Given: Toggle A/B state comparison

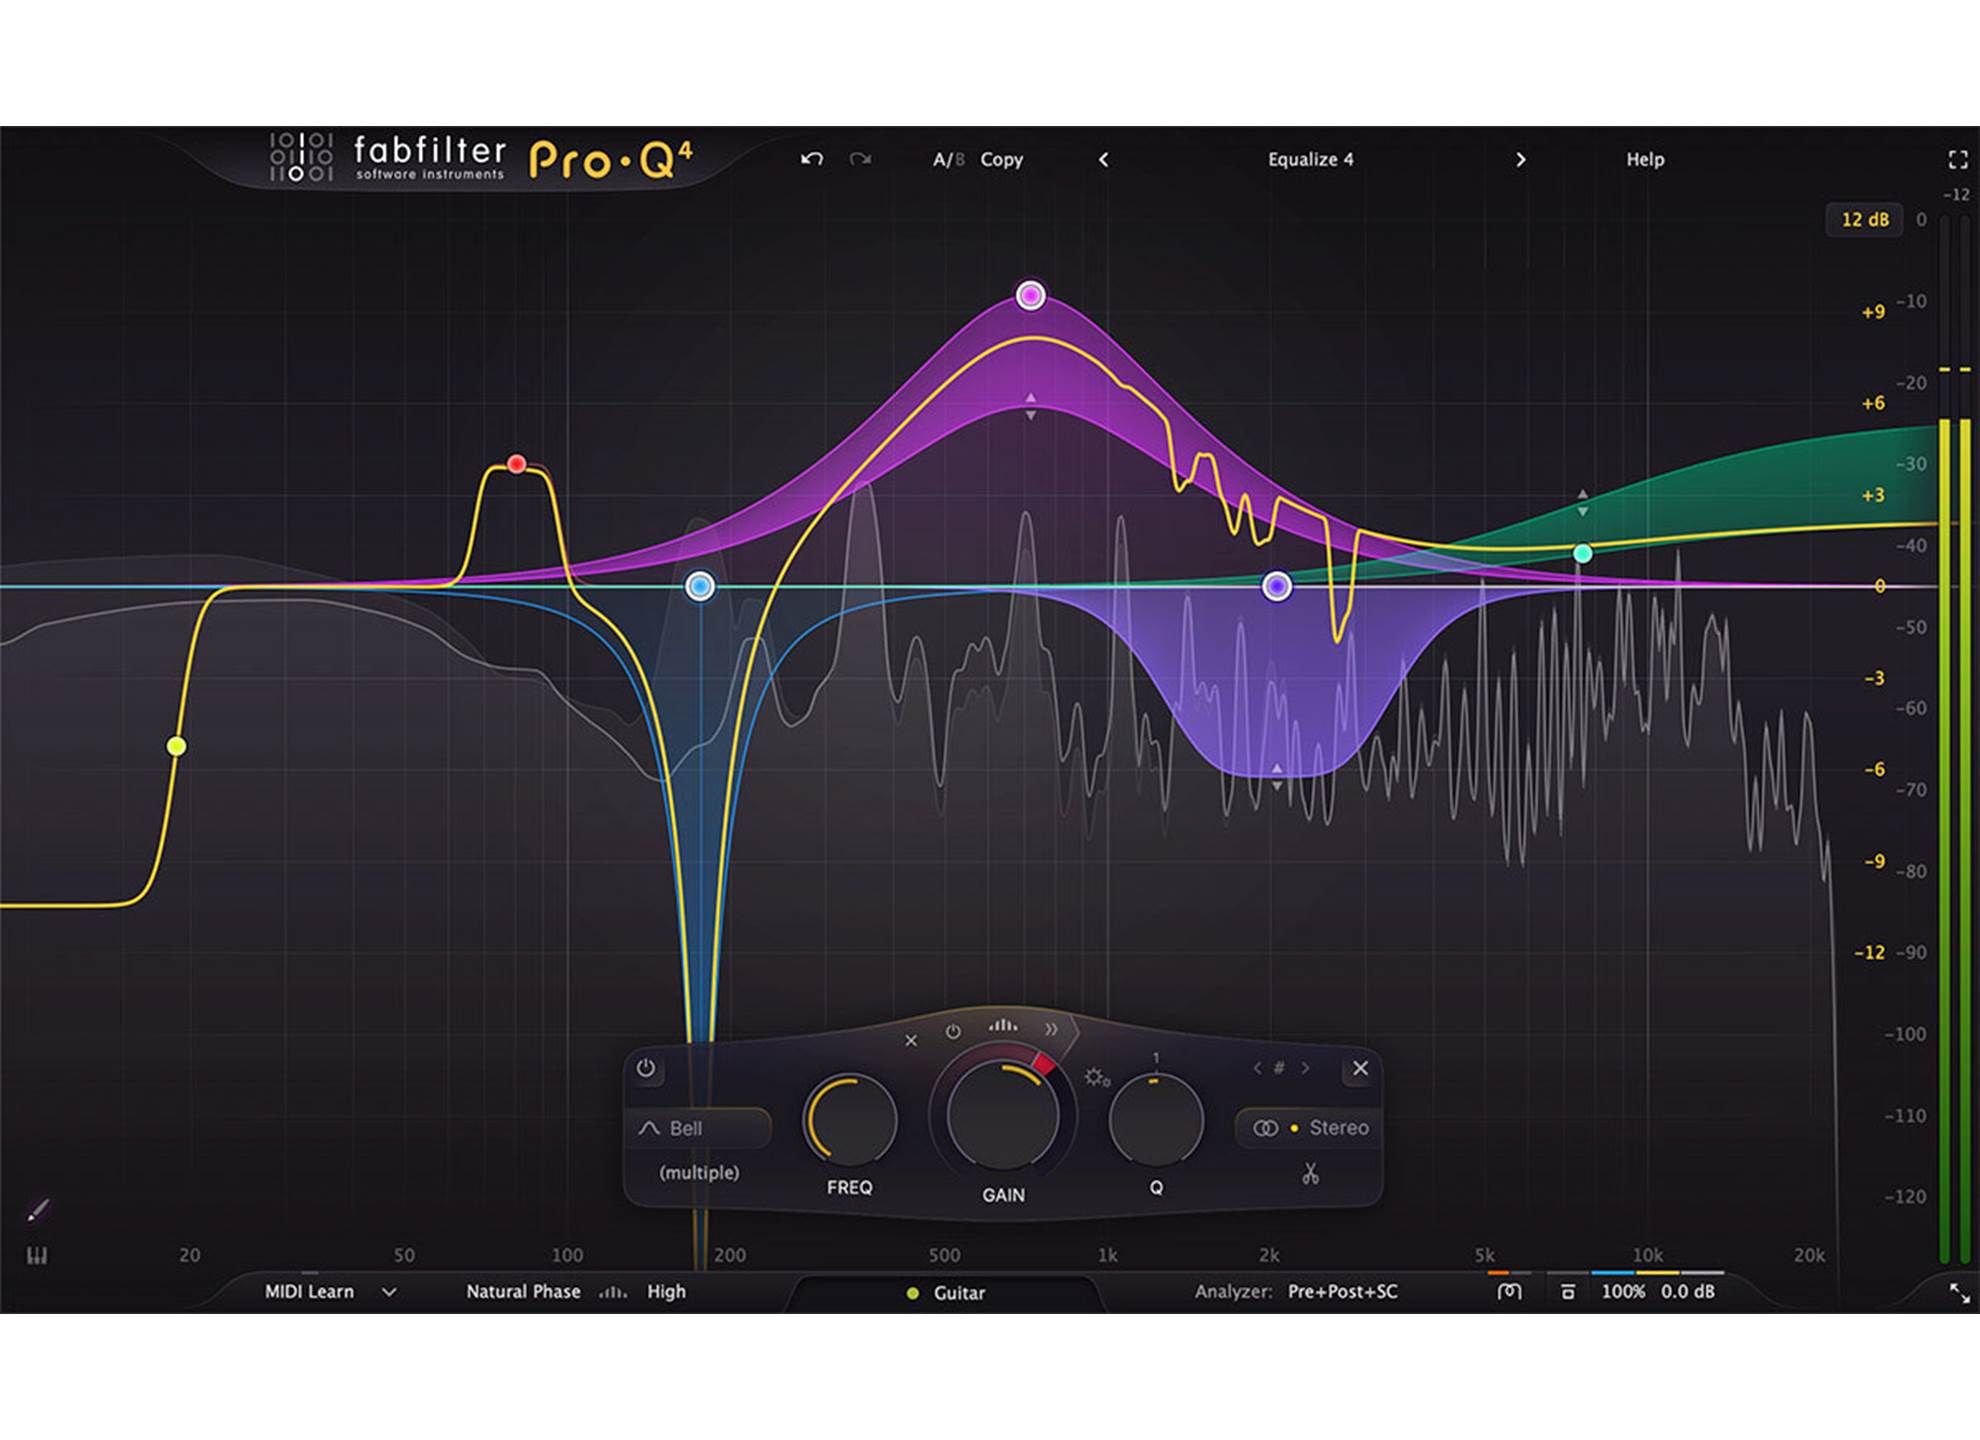Looking at the screenshot, I should coord(948,159).
